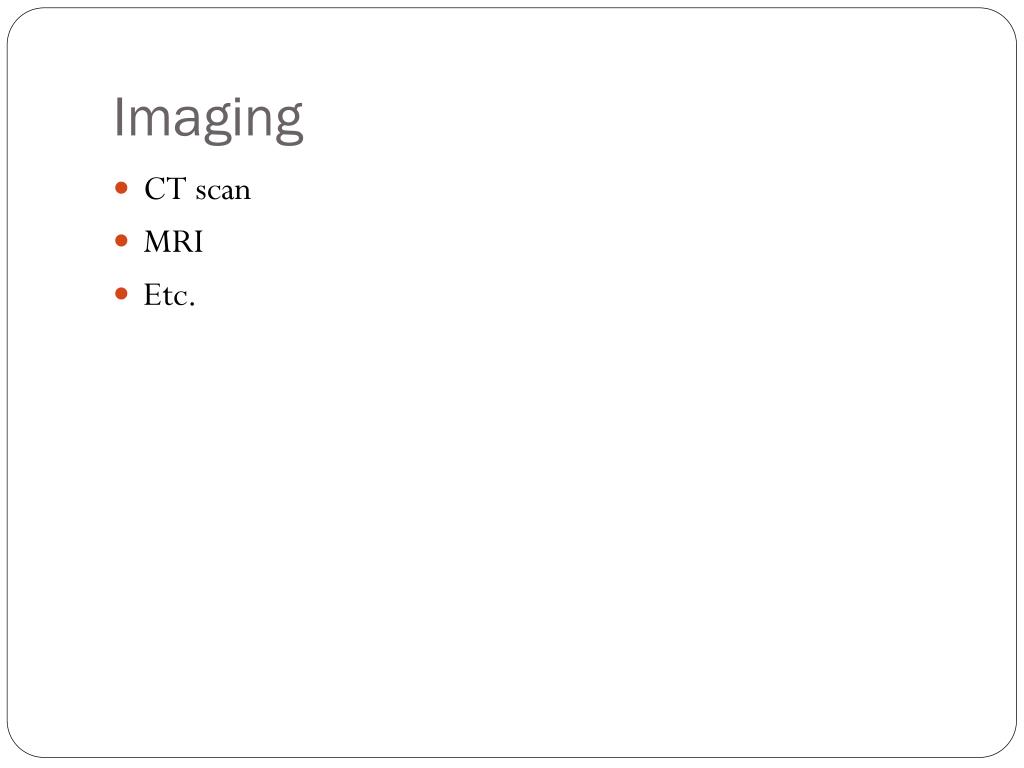
Task: Click the orange bullet beside CT scan
Action: tap(121, 188)
